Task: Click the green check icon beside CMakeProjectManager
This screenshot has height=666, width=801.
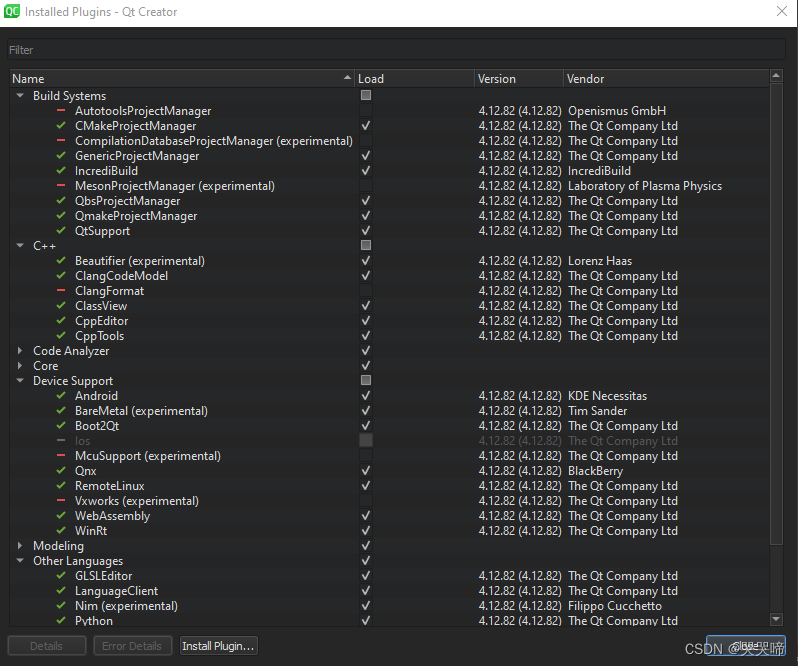Action: [61, 126]
